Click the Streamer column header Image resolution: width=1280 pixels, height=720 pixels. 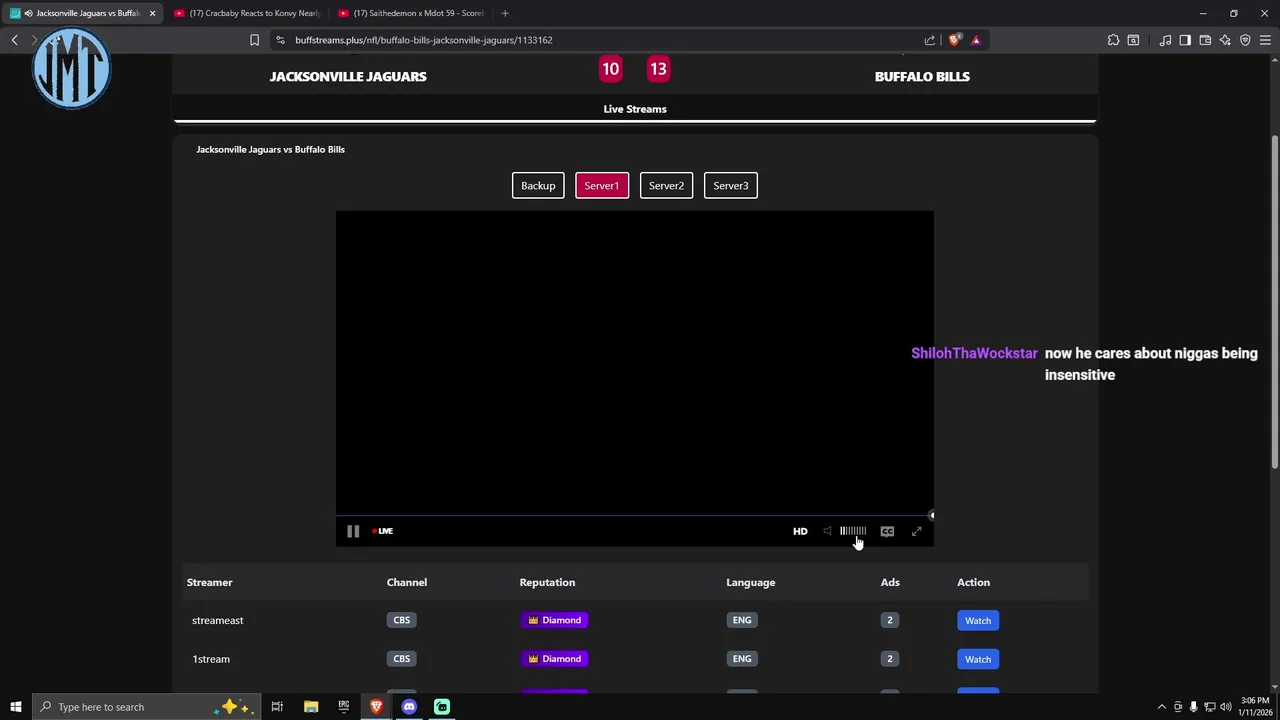click(x=210, y=582)
